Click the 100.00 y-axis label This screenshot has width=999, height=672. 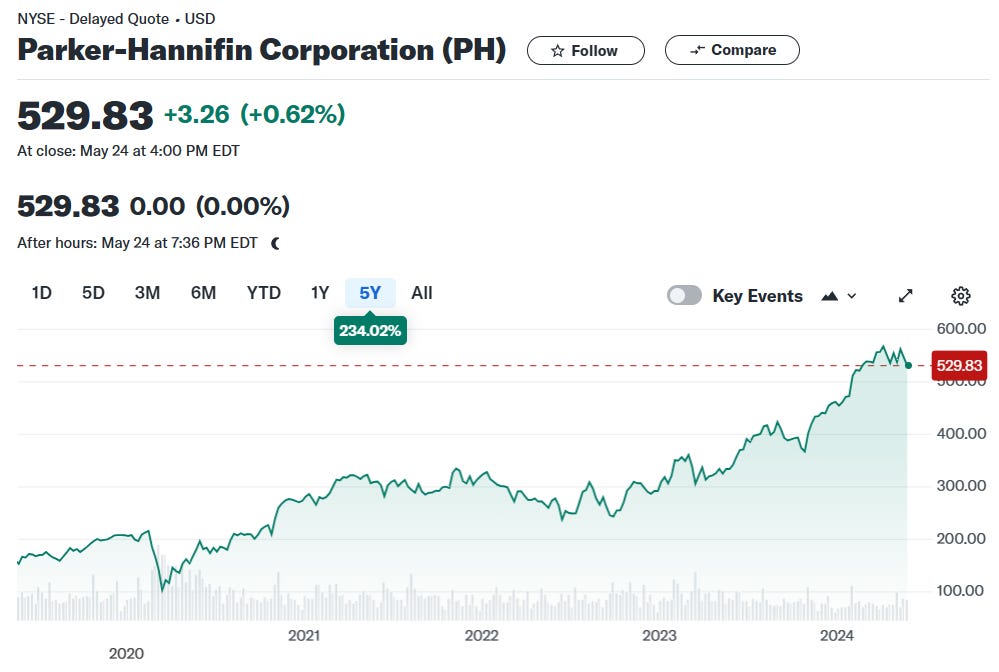point(961,591)
